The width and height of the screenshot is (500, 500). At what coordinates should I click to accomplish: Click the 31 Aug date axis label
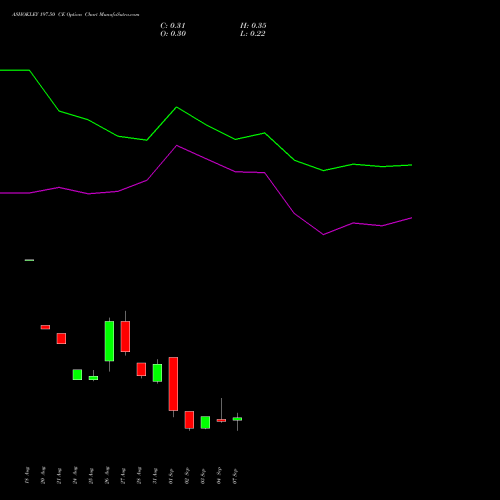(155, 475)
